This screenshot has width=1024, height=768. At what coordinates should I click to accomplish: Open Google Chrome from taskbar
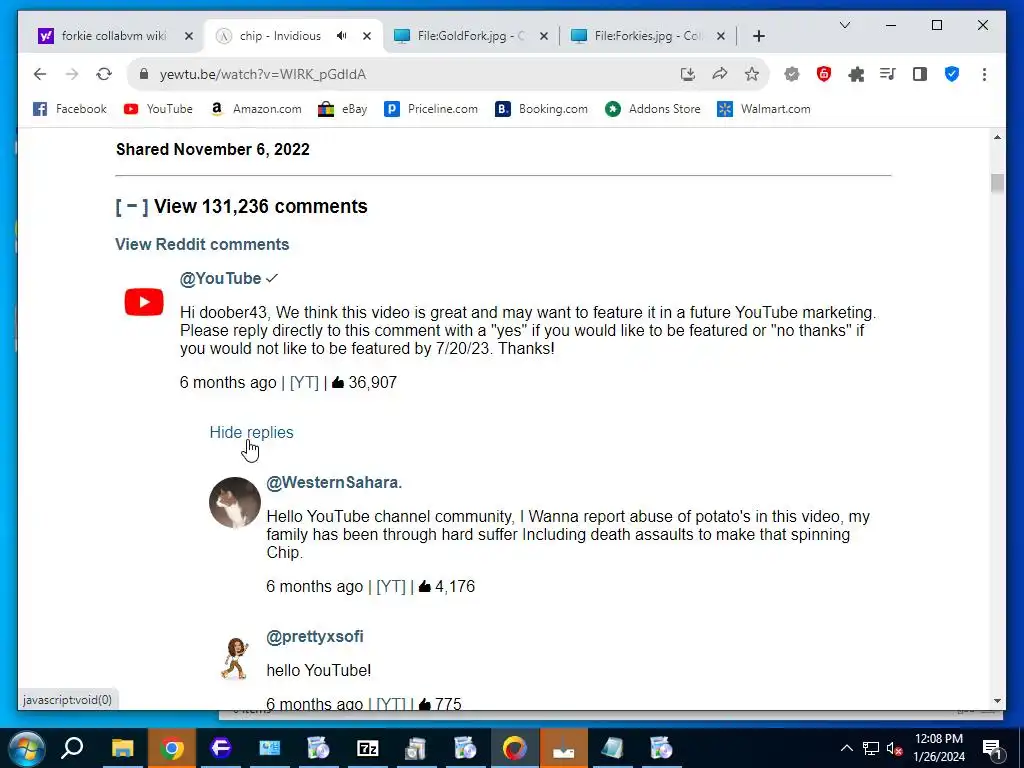[x=172, y=748]
